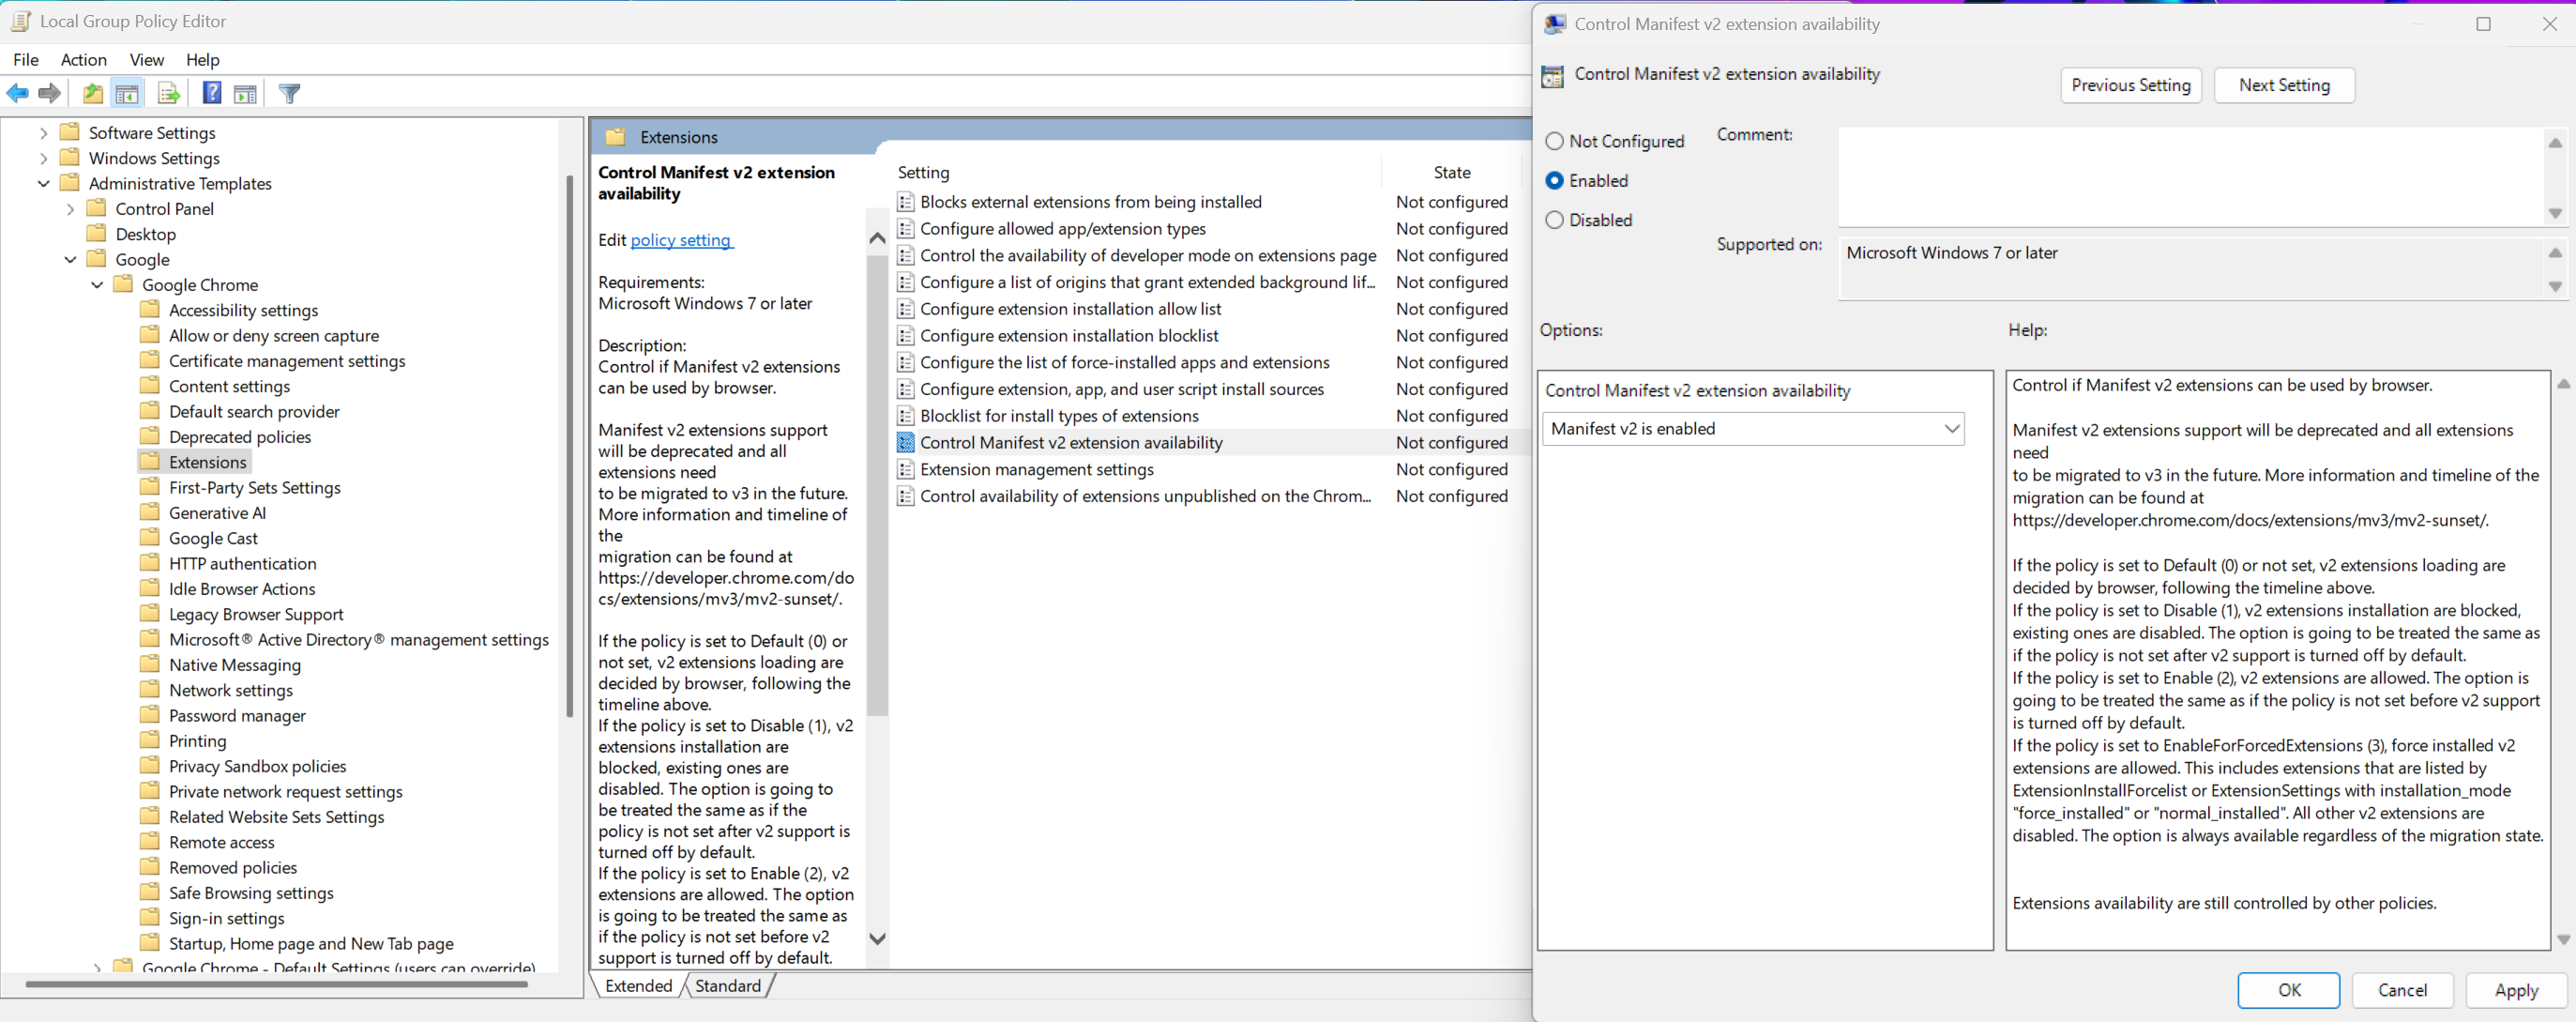Click the Filter funnel toolbar icon
Viewport: 2576px width, 1022px height.
coord(289,94)
